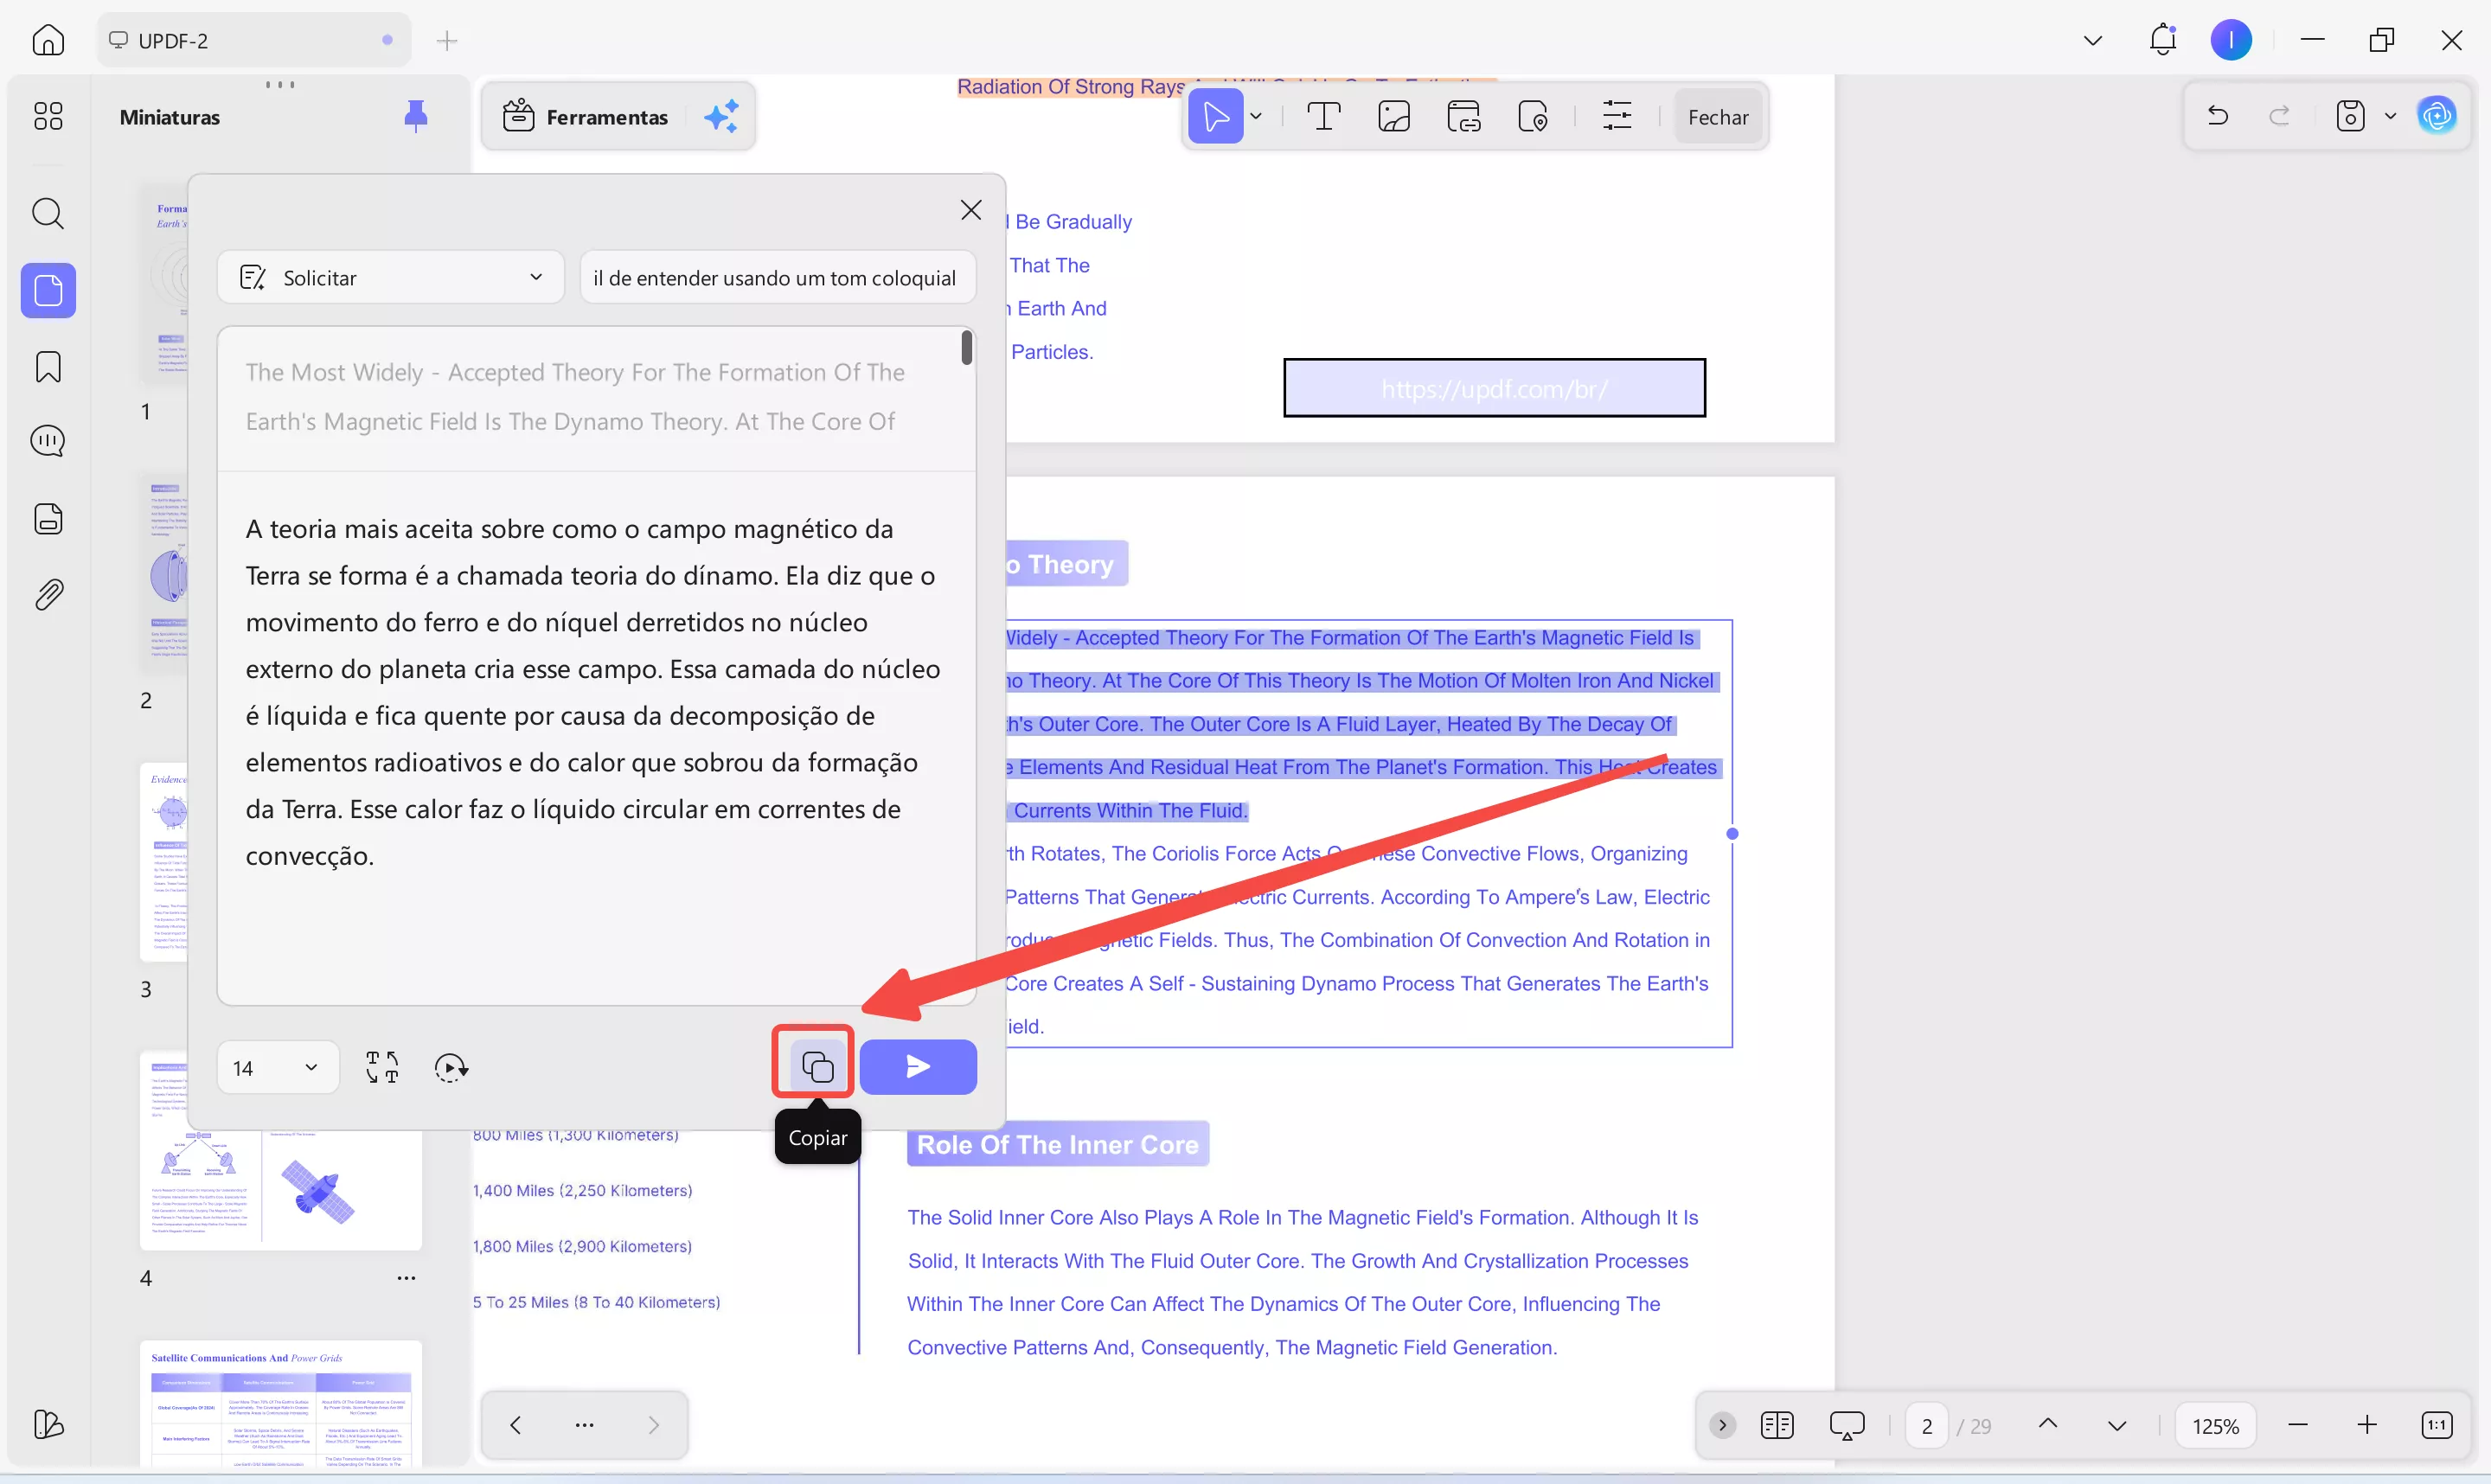Click the Fechar button
Screen dimensions: 2491x1484
point(1717,117)
